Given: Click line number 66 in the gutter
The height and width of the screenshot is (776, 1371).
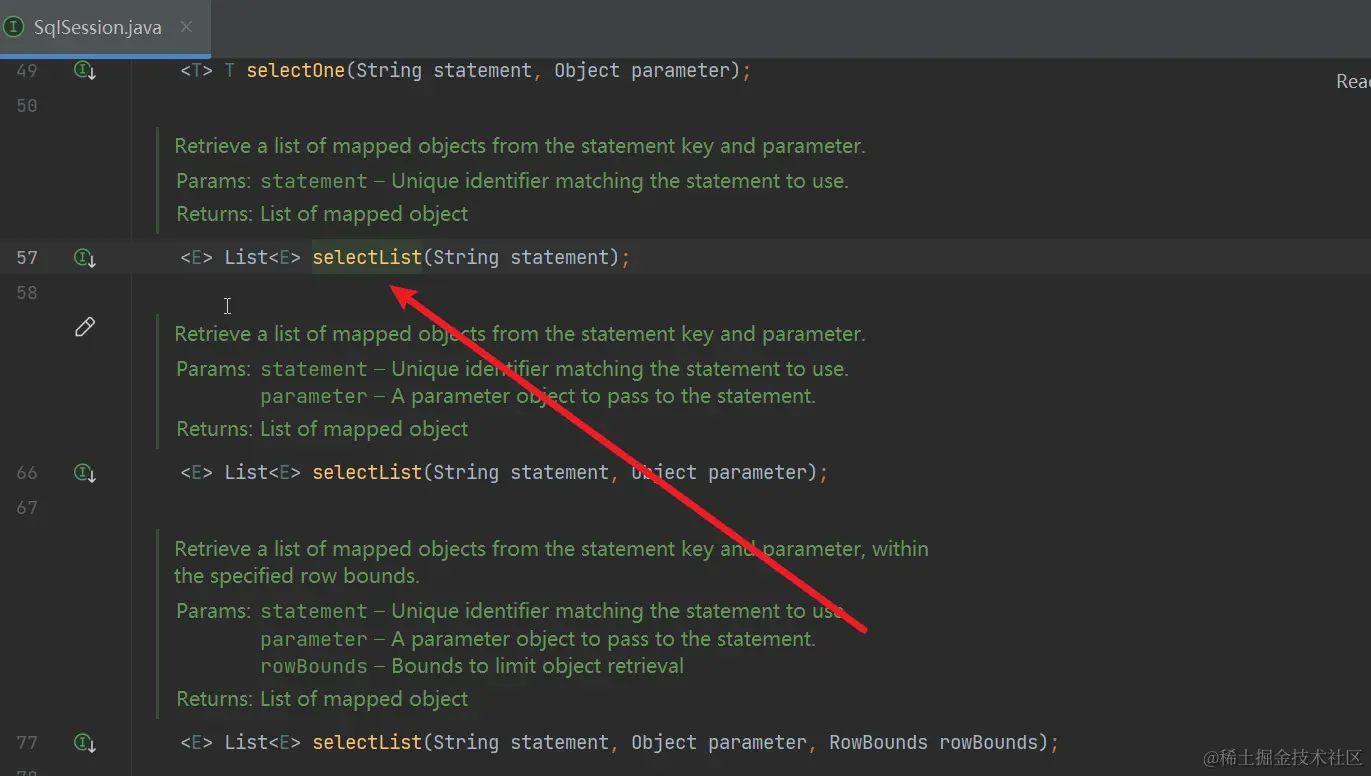Looking at the screenshot, I should tap(27, 473).
